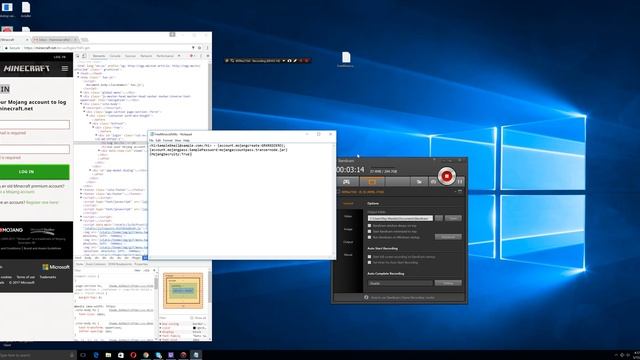Open Opera browser from taskbar

(133, 355)
